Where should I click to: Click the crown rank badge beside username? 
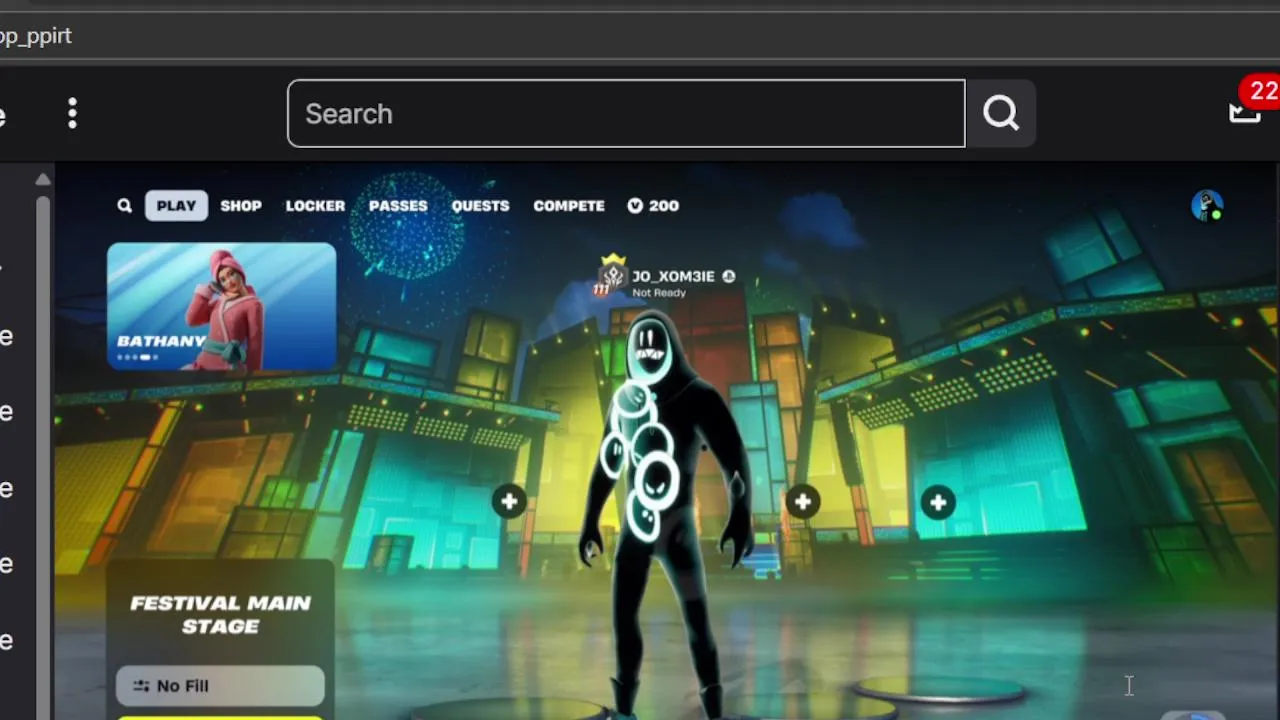(x=612, y=275)
